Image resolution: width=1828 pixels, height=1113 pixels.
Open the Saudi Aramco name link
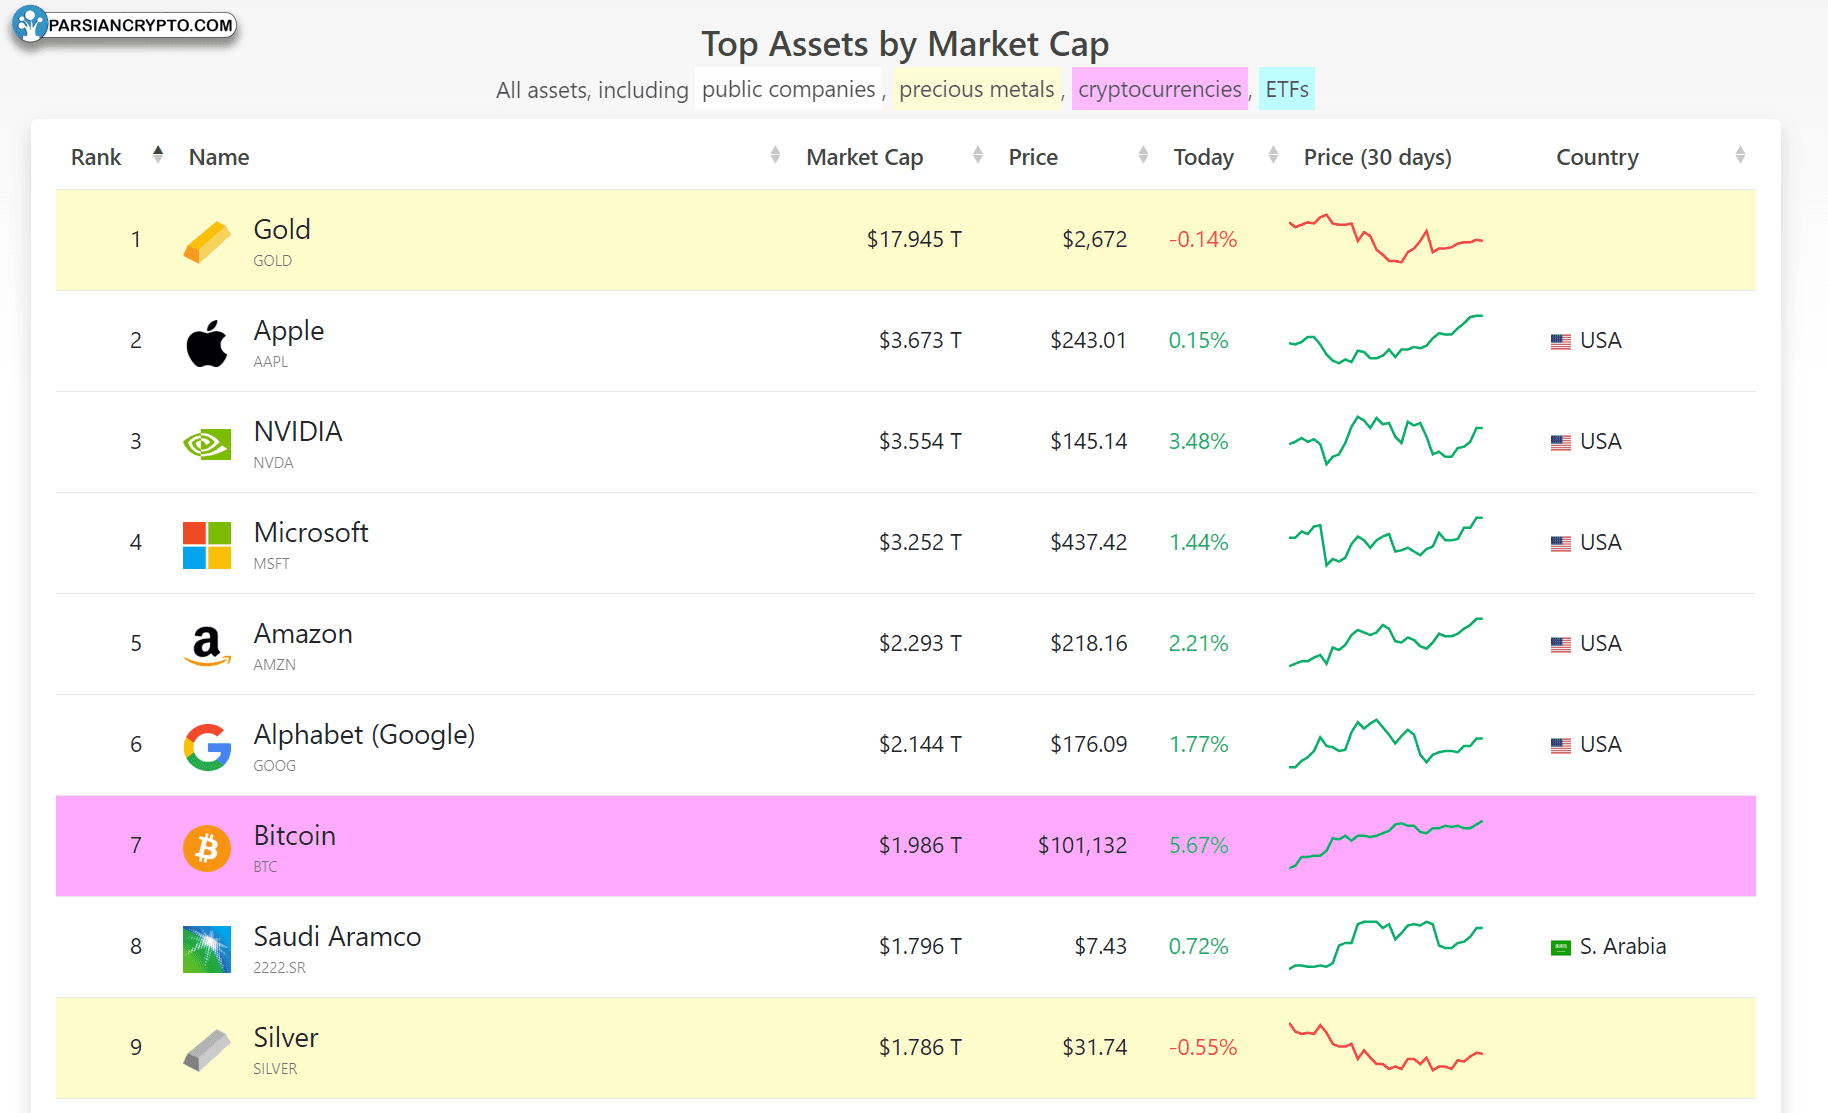[337, 936]
